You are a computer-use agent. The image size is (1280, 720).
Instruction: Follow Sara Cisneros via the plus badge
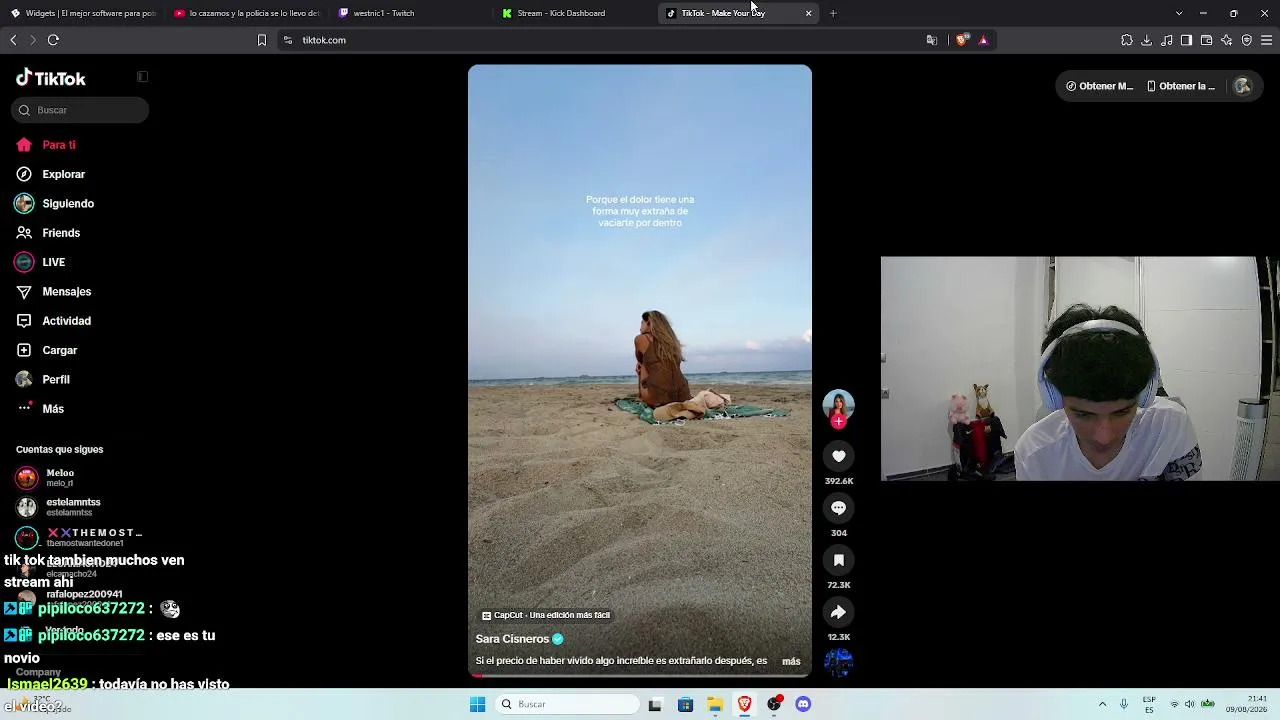838,422
